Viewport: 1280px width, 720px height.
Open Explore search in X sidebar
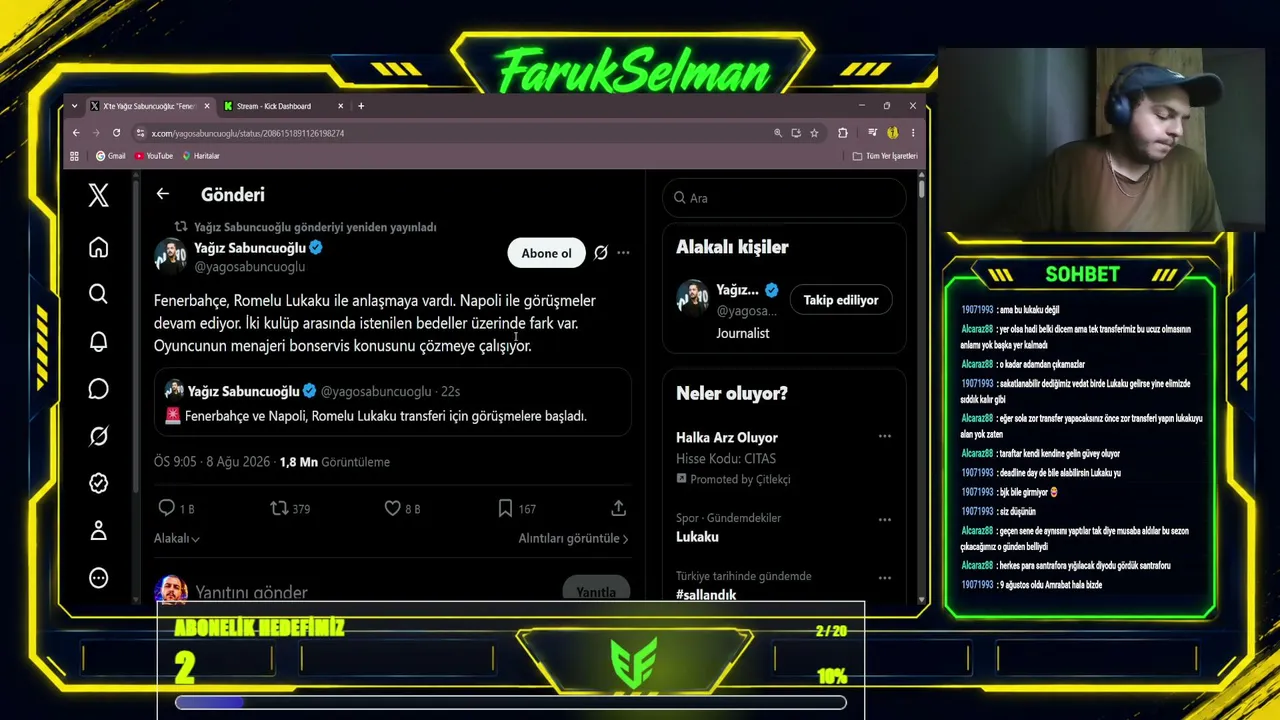coord(98,294)
